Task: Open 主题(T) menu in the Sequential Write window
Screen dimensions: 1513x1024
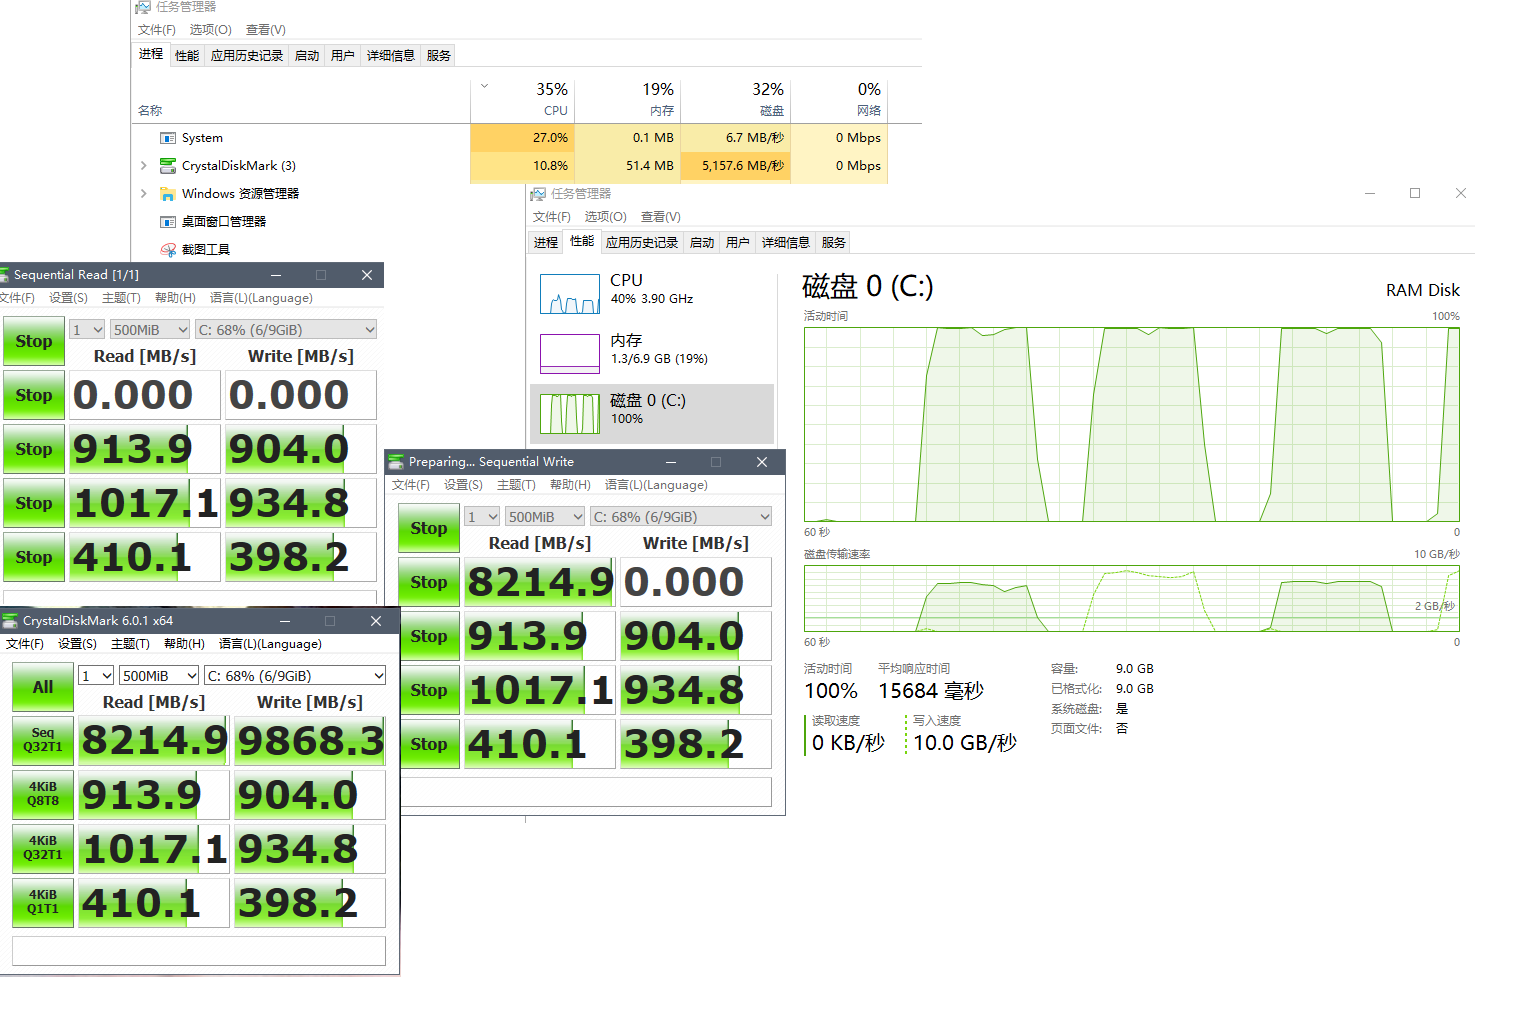Action: 516,485
